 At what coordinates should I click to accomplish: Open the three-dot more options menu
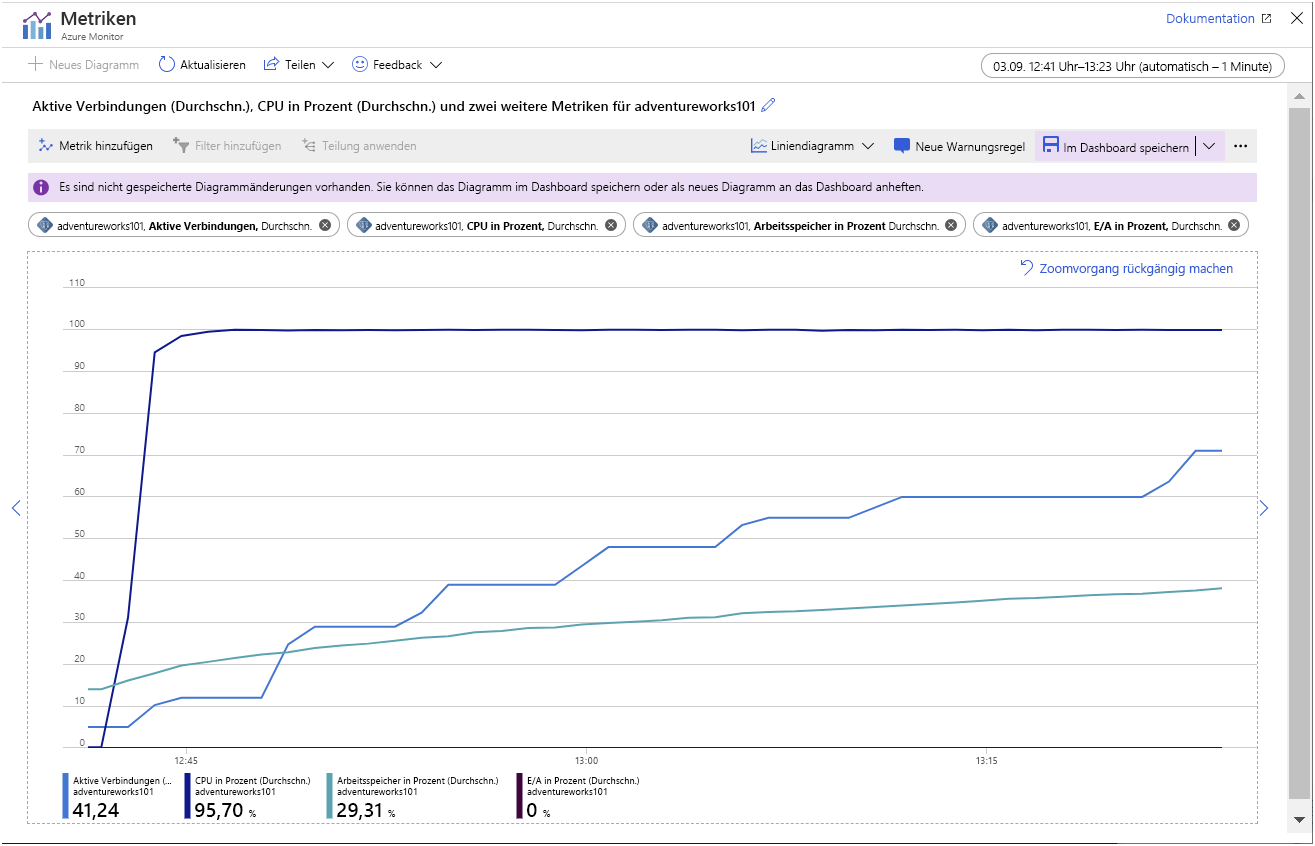(1241, 146)
